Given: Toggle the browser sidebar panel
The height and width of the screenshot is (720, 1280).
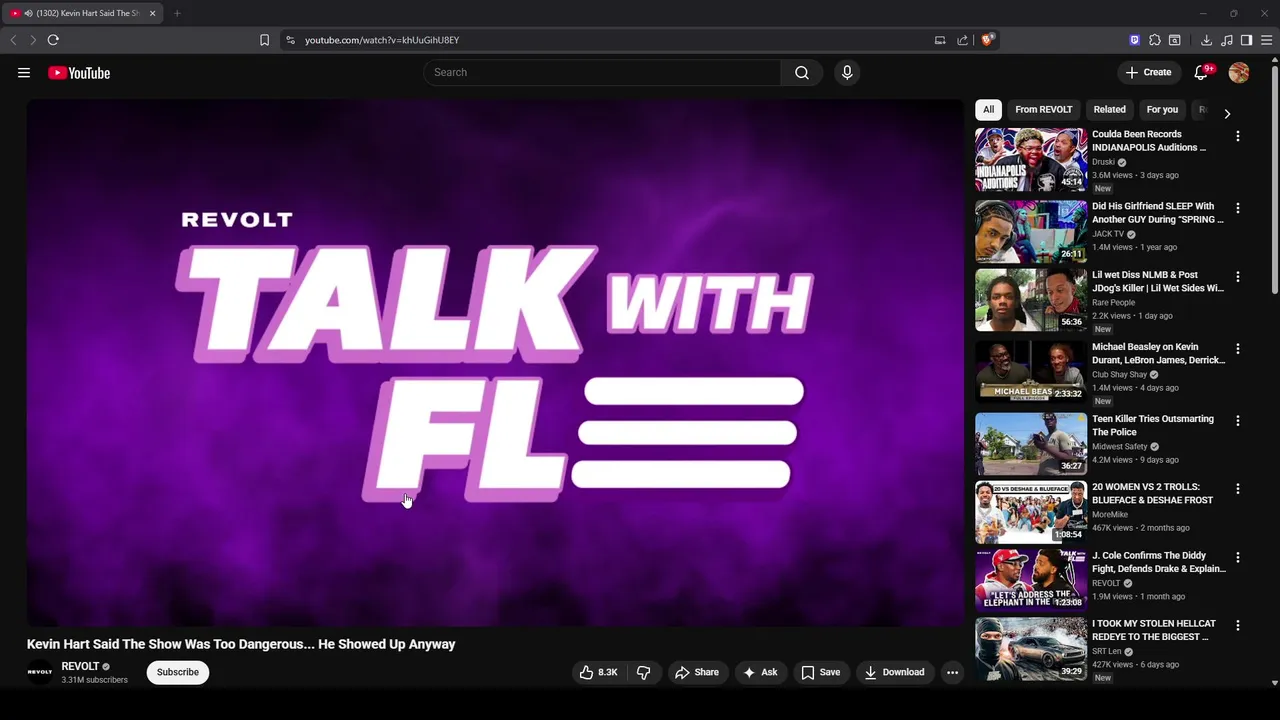Looking at the screenshot, I should point(1246,40).
